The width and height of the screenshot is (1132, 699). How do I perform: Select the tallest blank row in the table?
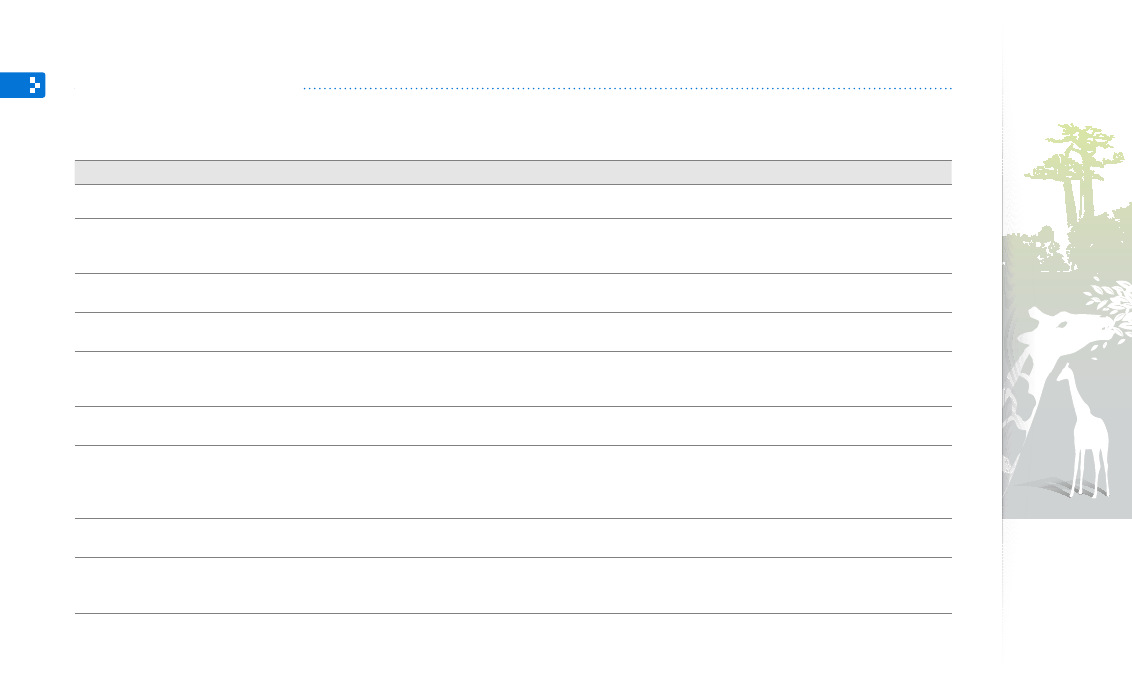coord(513,482)
